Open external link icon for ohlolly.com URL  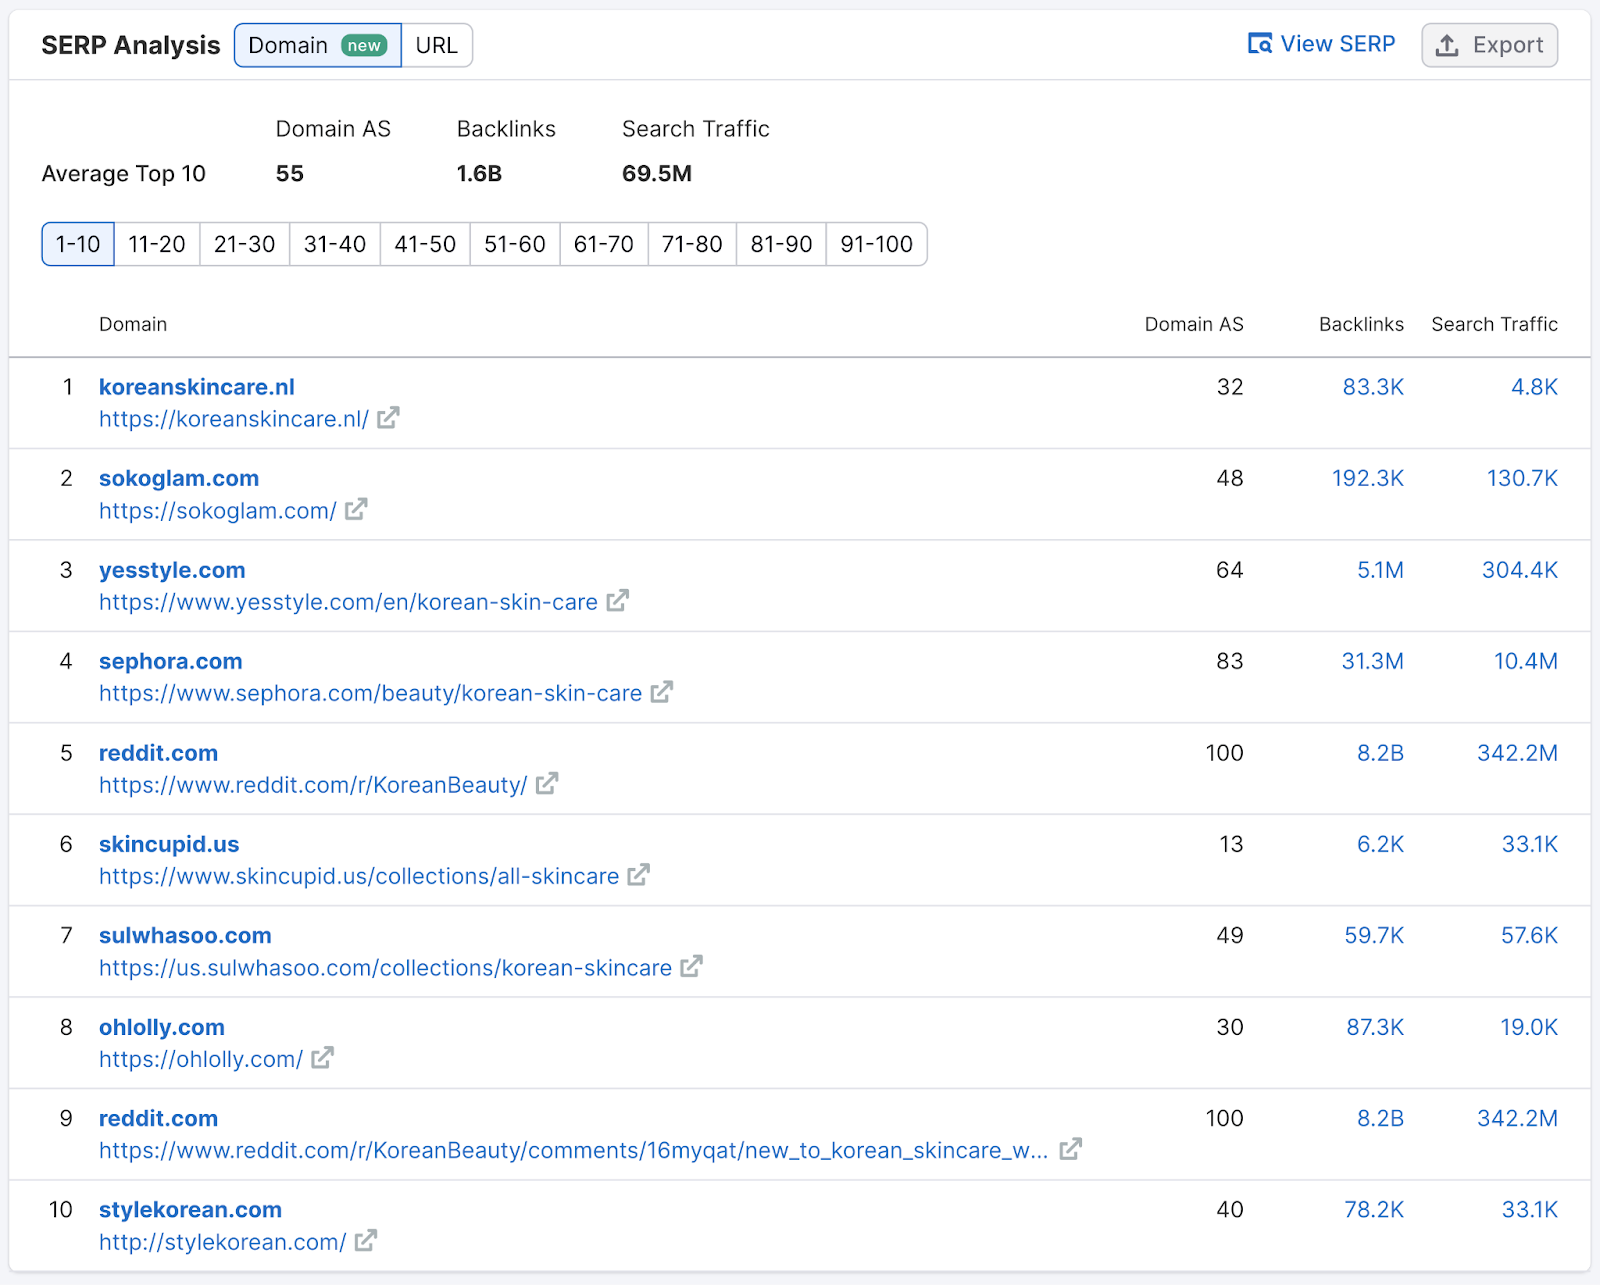(322, 1058)
